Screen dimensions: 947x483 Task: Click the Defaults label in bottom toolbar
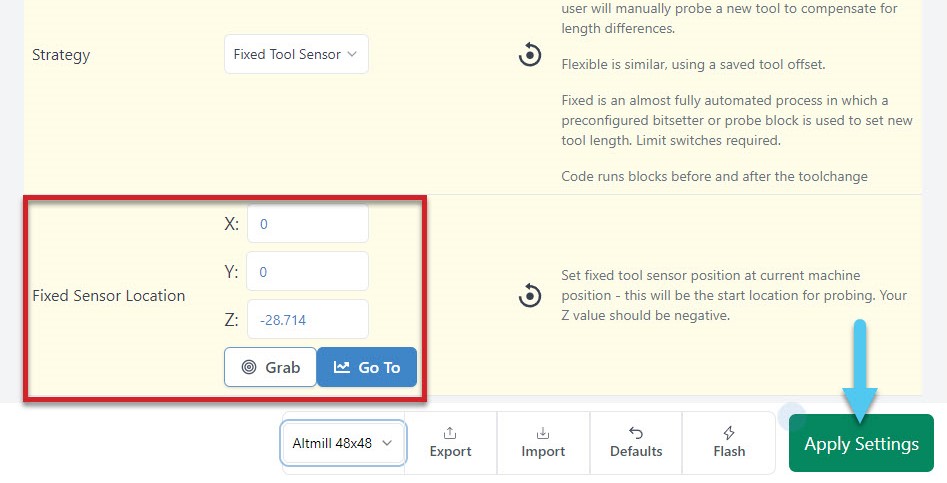(x=636, y=451)
